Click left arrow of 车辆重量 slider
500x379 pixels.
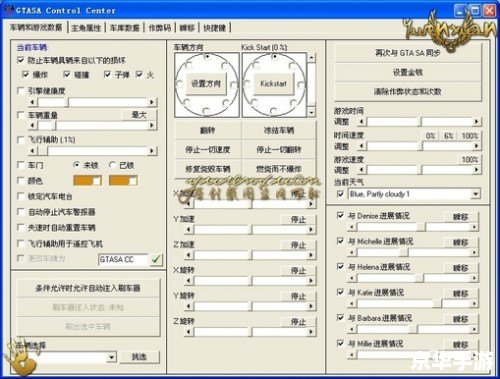coord(32,125)
